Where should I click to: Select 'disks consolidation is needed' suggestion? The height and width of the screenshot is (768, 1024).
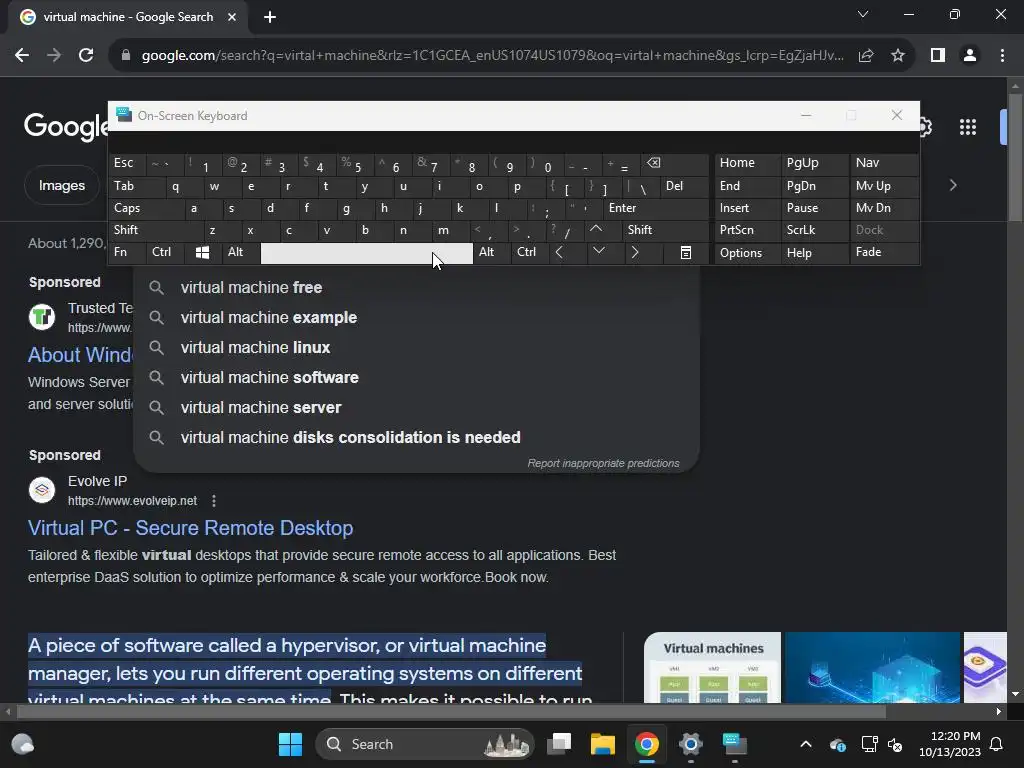click(x=417, y=438)
